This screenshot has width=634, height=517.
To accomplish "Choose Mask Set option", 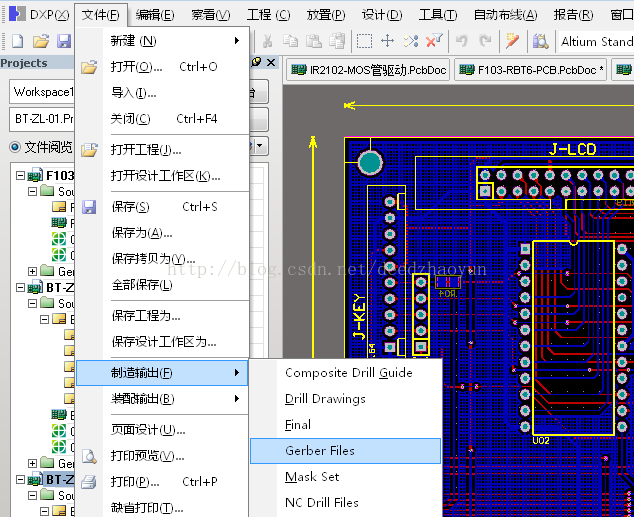I will [x=345, y=477].
